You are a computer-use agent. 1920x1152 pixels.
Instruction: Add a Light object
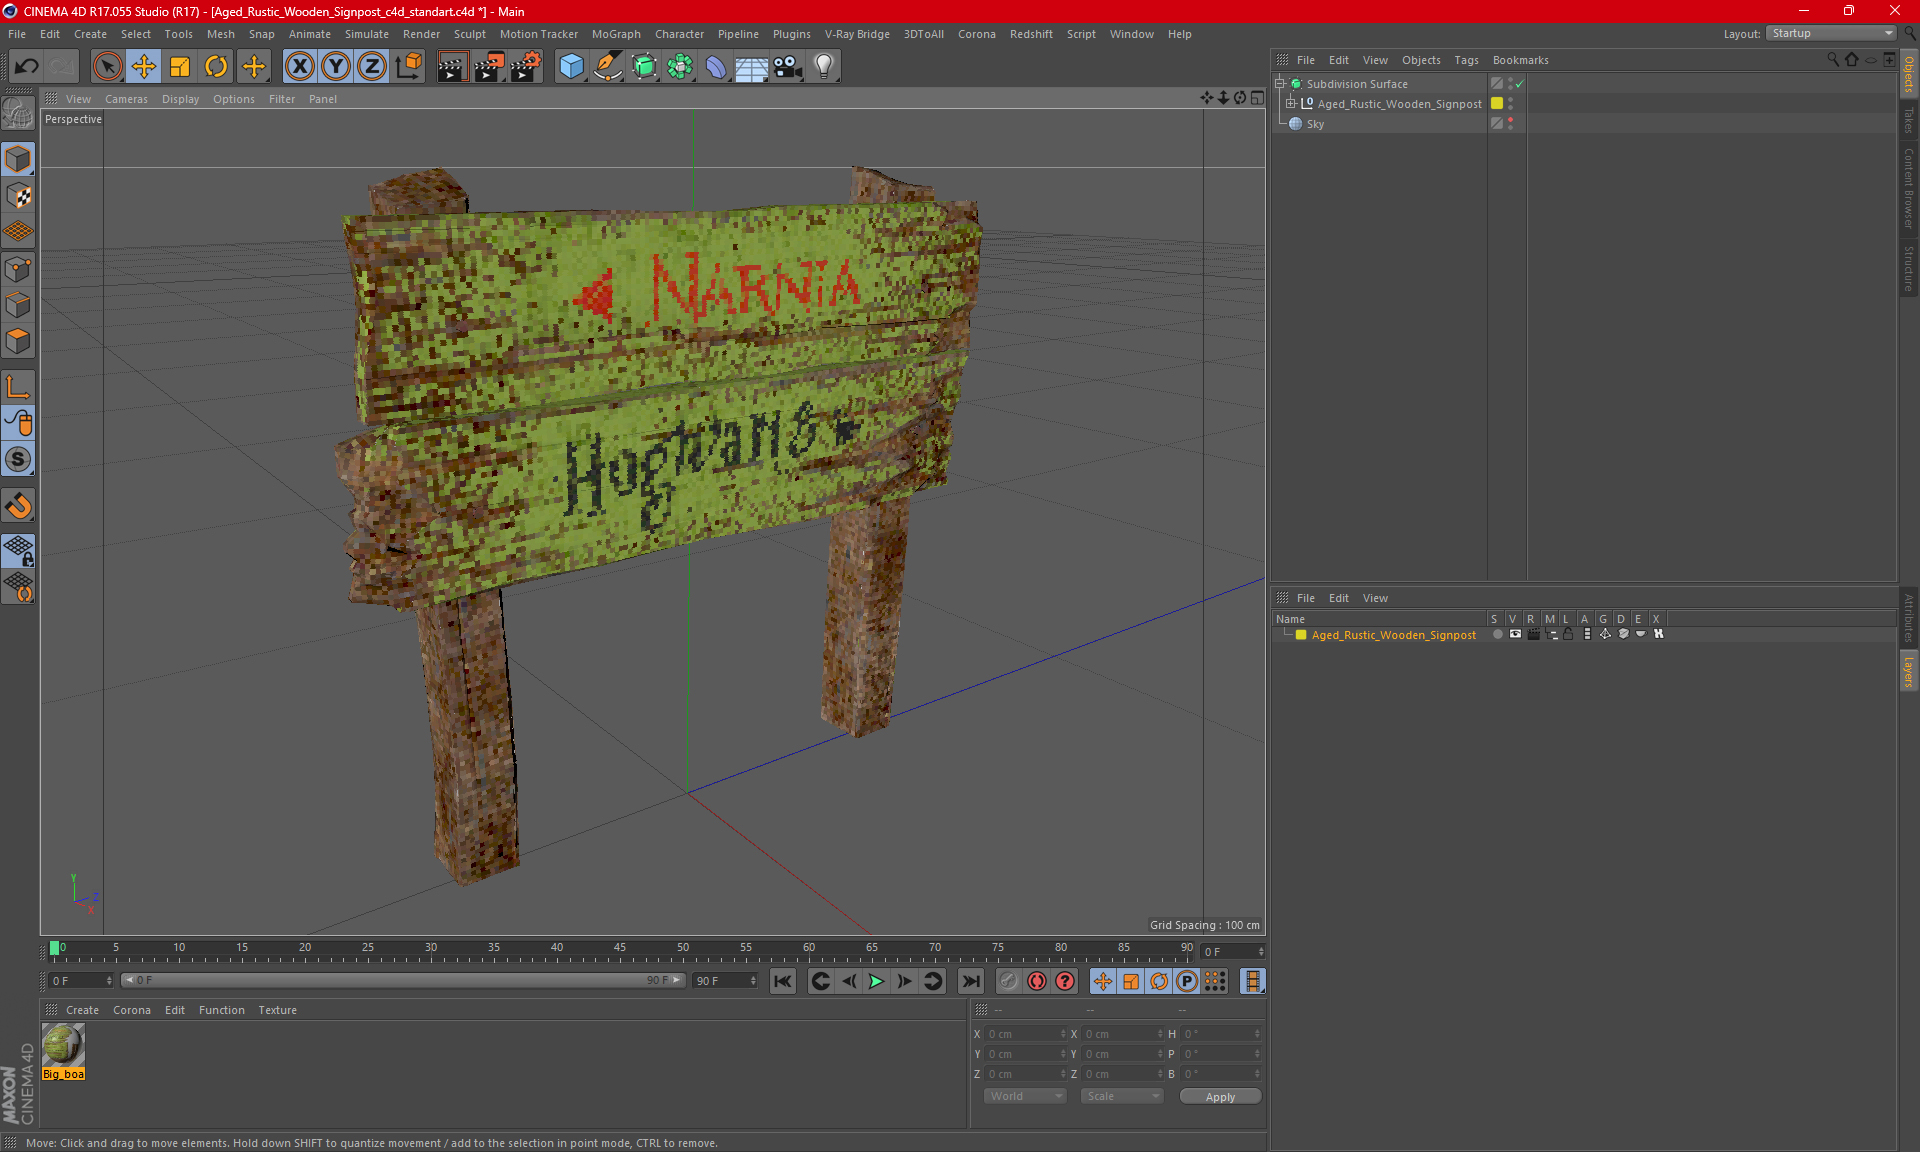pos(824,66)
